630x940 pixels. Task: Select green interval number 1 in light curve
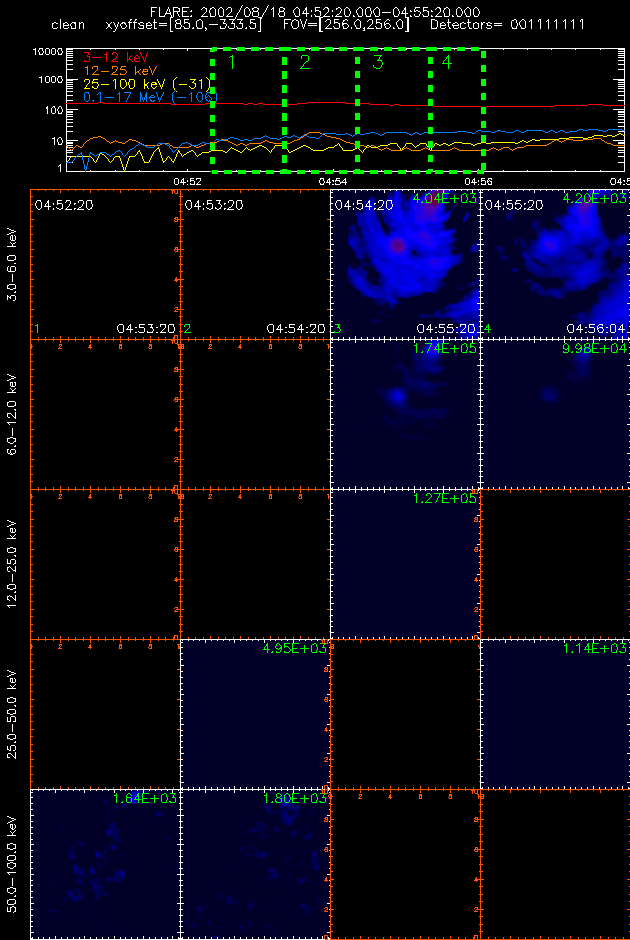coord(233,62)
